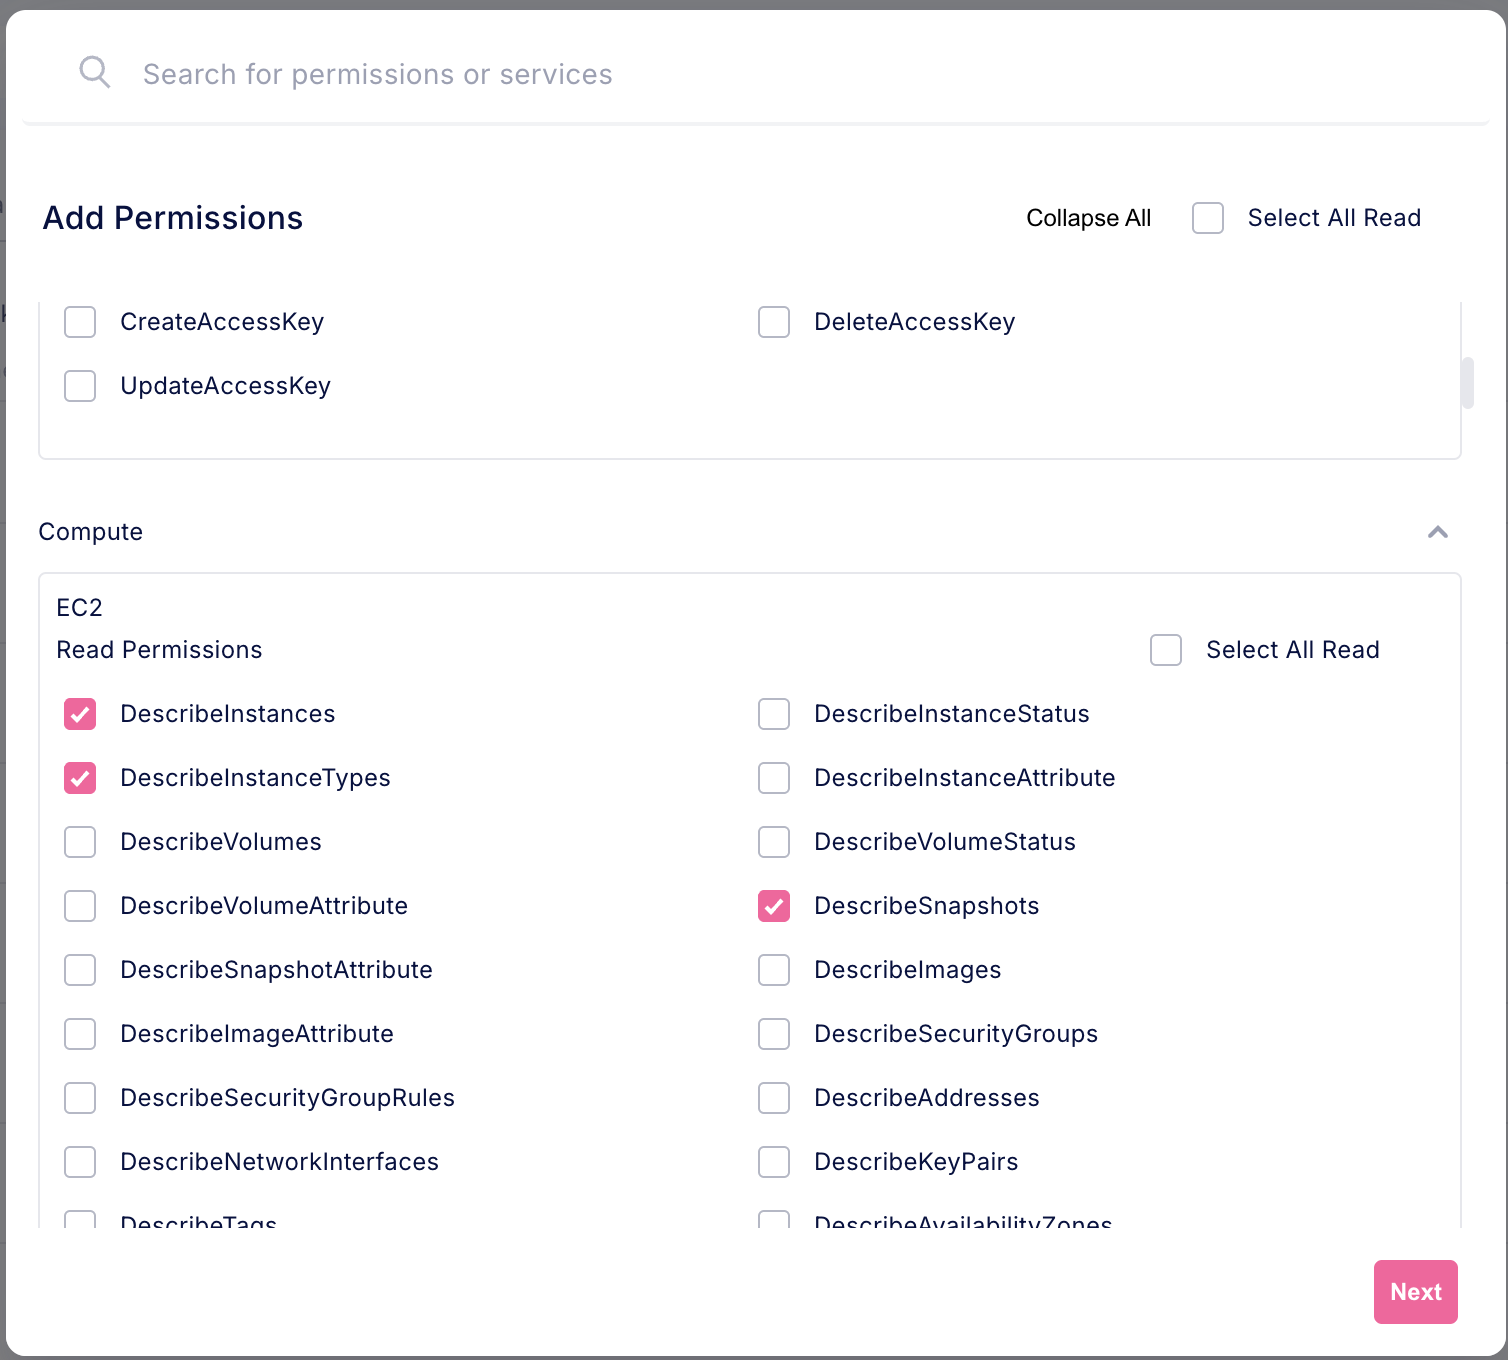Focus the permissions search field
1508x1360 pixels.
[377, 74]
